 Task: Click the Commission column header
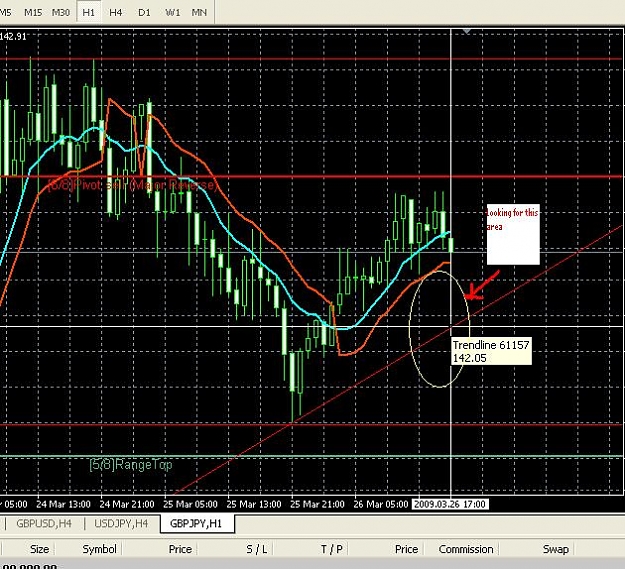click(x=466, y=549)
